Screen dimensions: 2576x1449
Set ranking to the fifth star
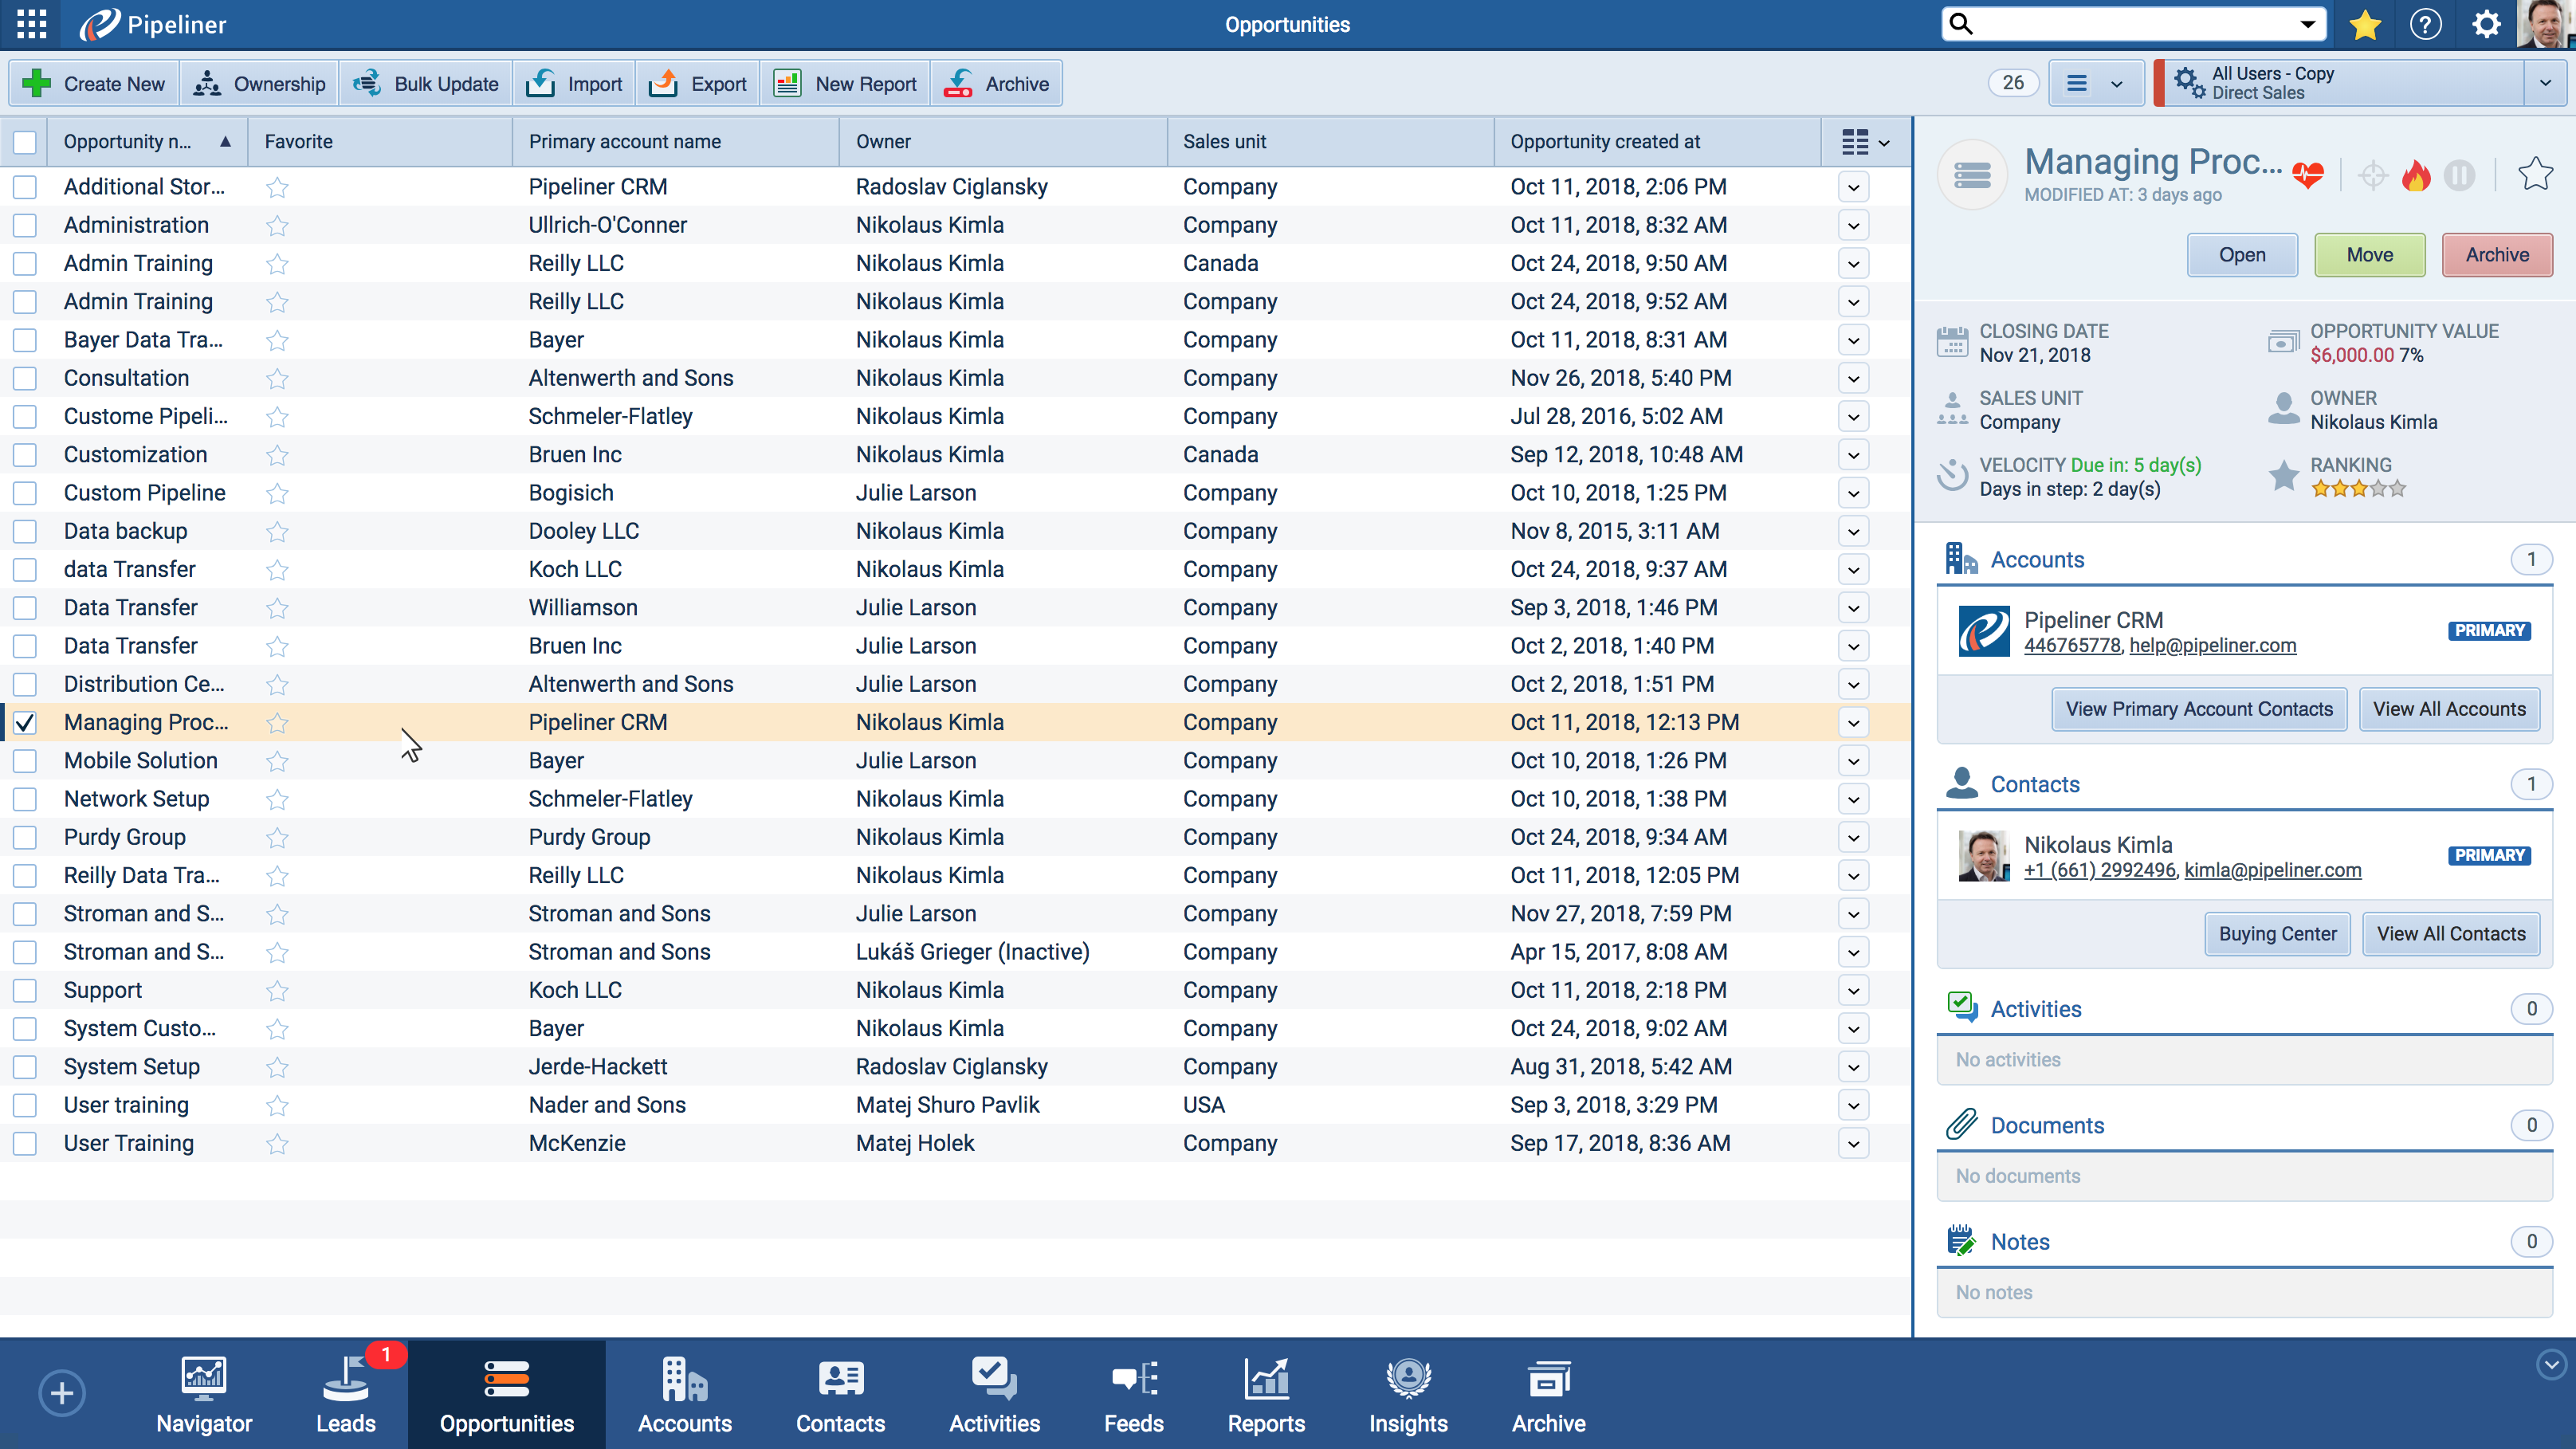[2398, 489]
